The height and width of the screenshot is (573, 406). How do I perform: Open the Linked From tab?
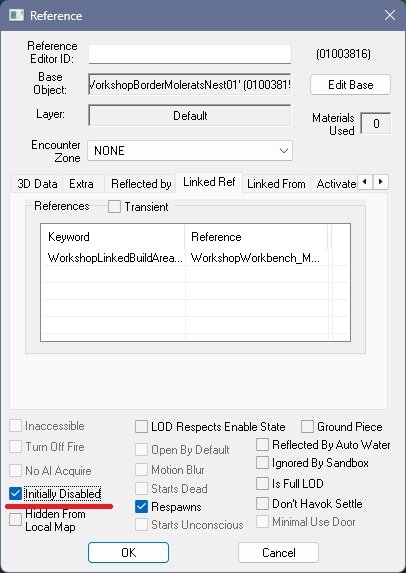pyautogui.click(x=276, y=184)
